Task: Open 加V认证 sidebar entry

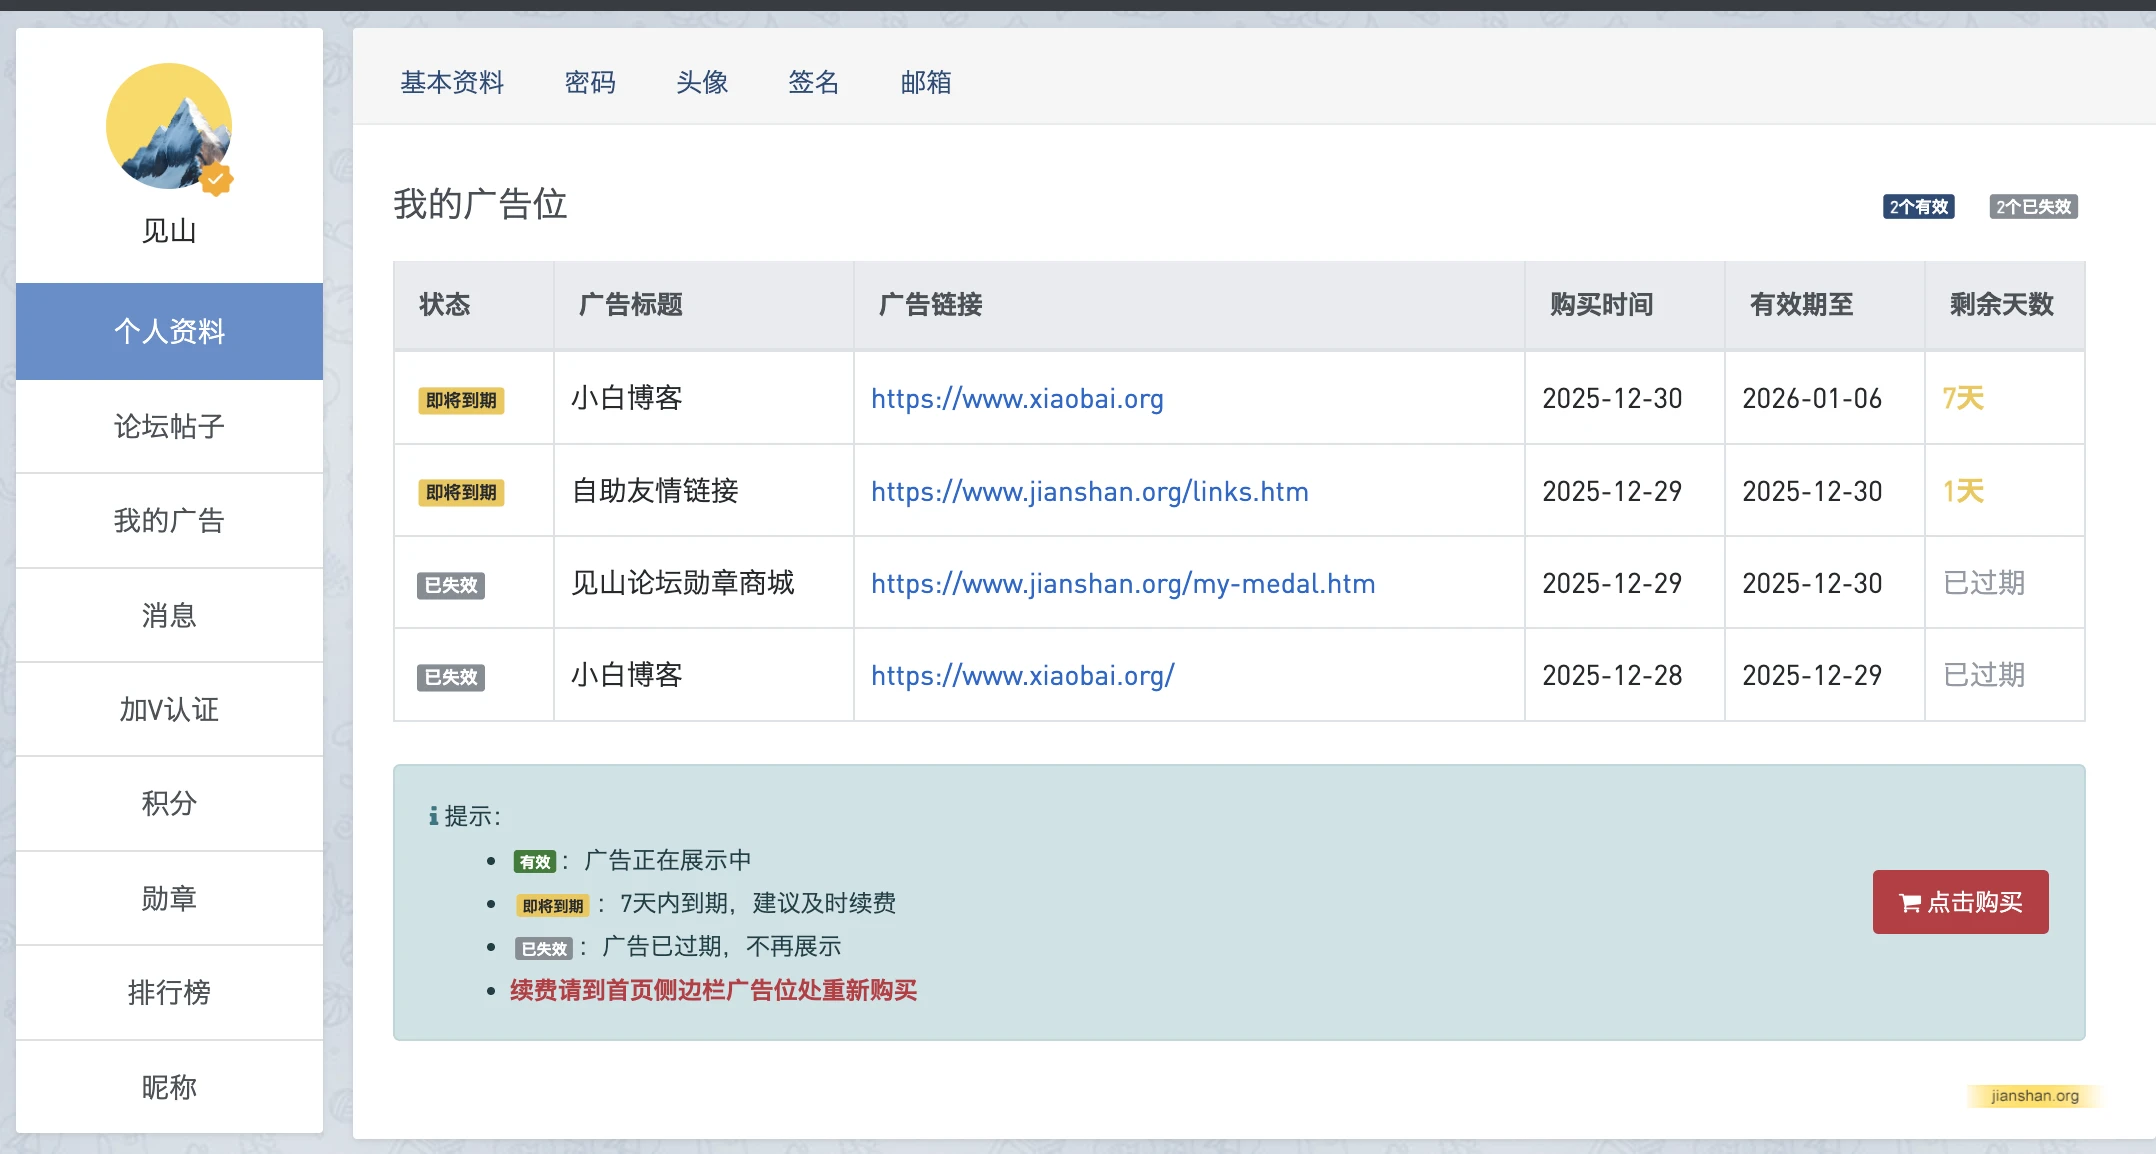Action: (169, 709)
